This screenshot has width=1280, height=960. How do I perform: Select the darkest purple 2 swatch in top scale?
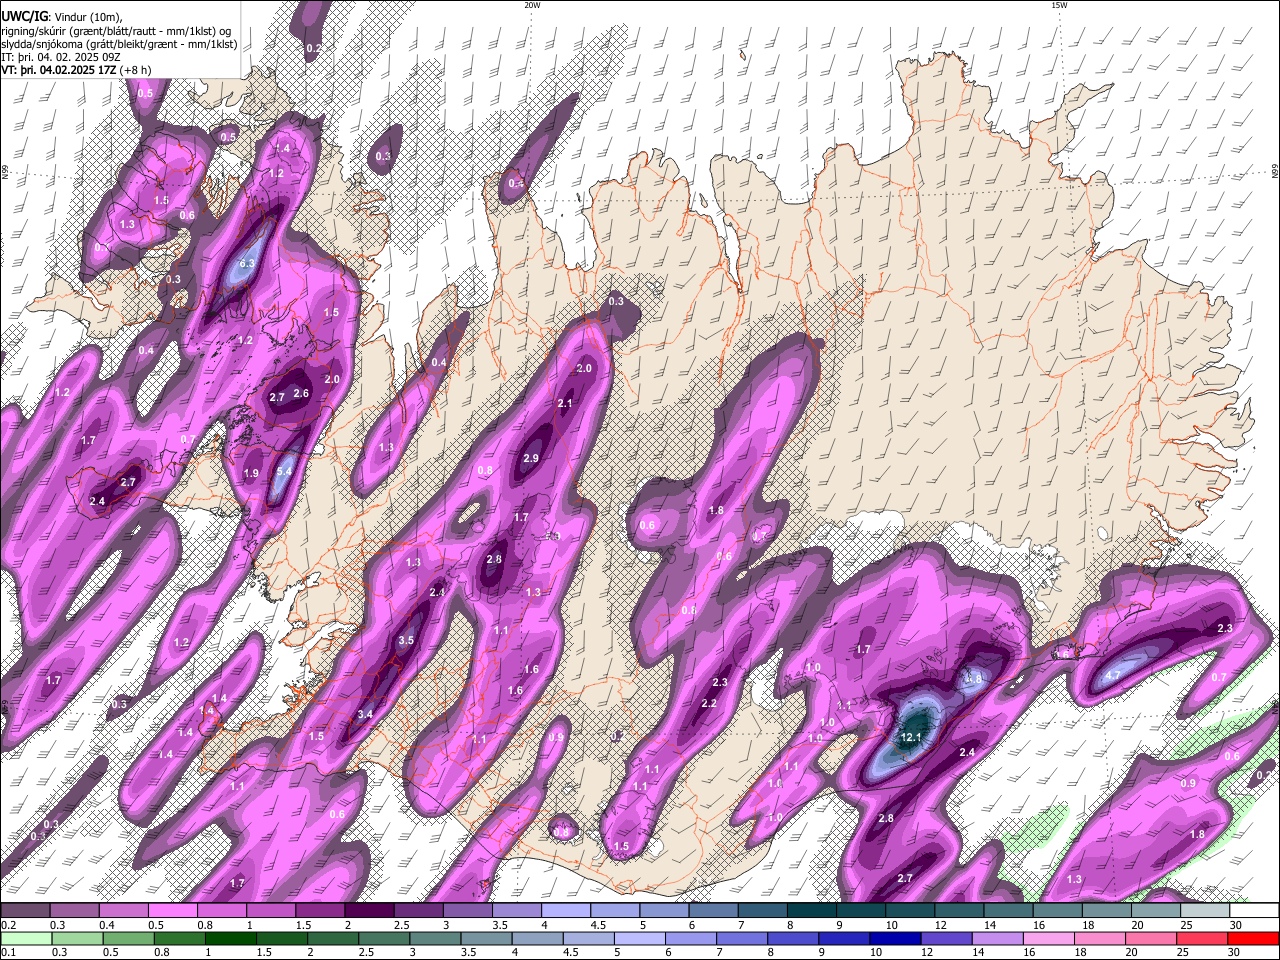click(369, 910)
